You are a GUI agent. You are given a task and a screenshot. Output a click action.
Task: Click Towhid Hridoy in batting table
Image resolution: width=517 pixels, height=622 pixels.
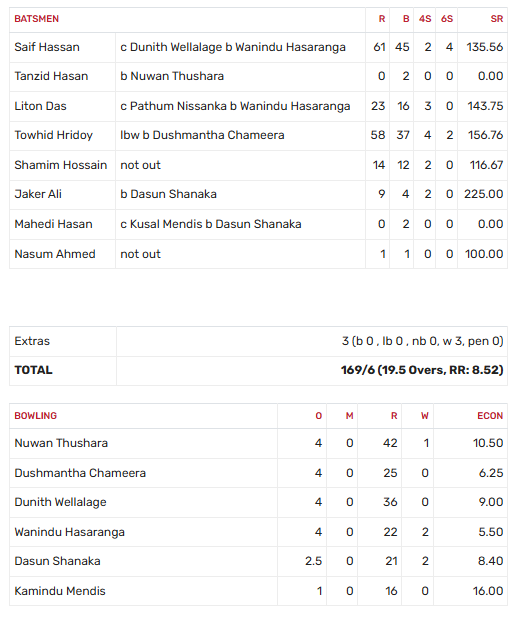[54, 135]
